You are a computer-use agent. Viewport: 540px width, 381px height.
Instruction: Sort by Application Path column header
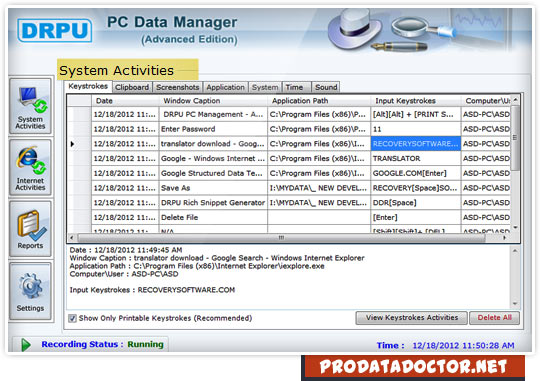(319, 101)
